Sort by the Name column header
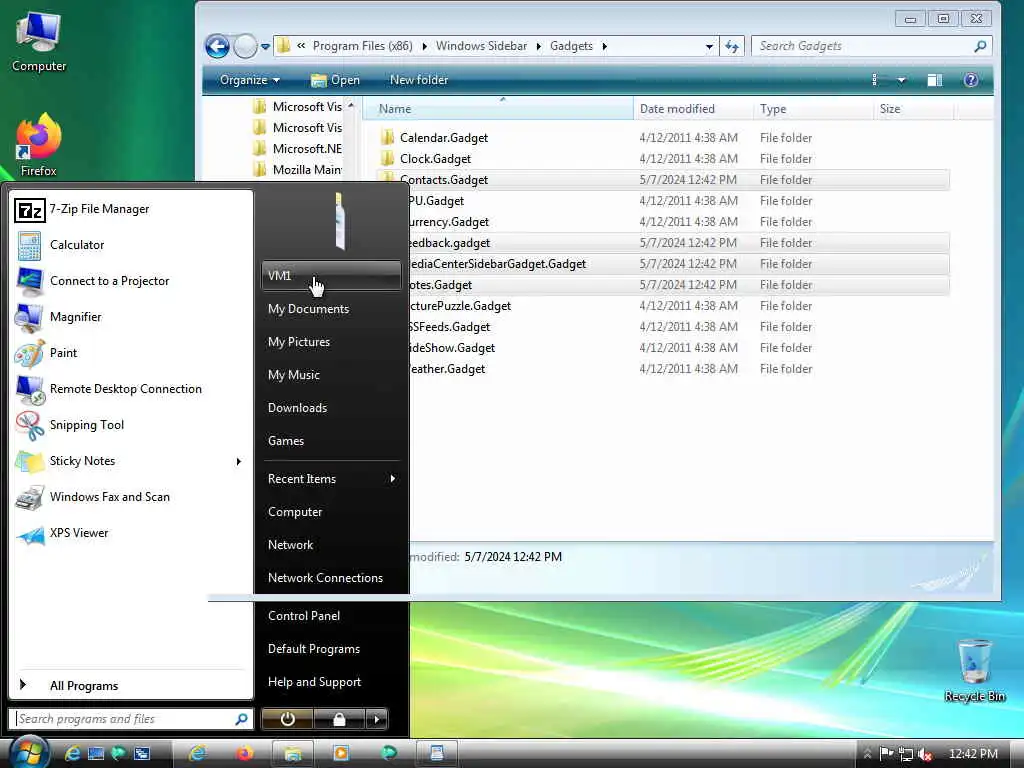The height and width of the screenshot is (768, 1024). [498, 109]
